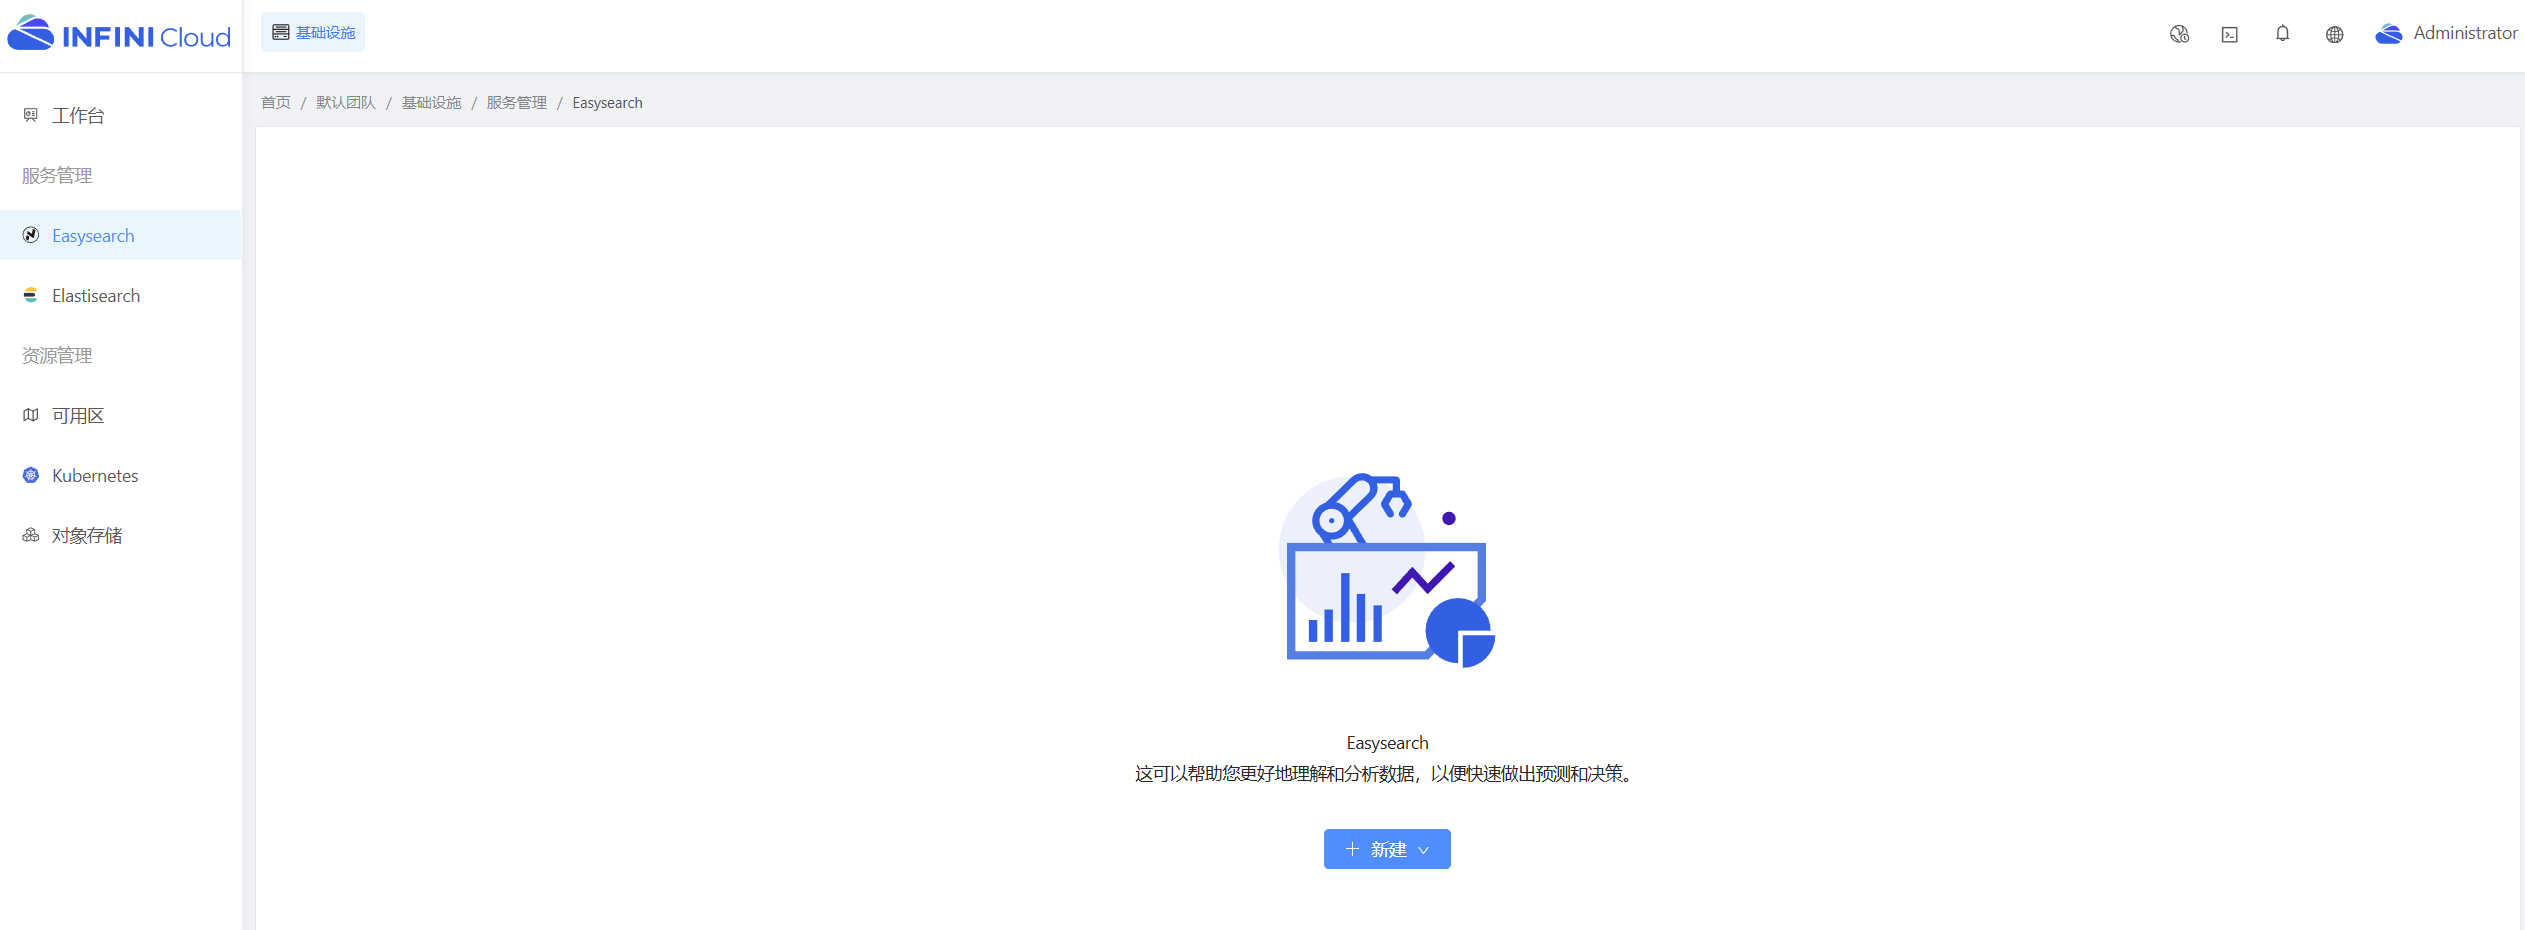Open the 基础设施 top tab
This screenshot has height=930, width=2525.
tap(313, 33)
